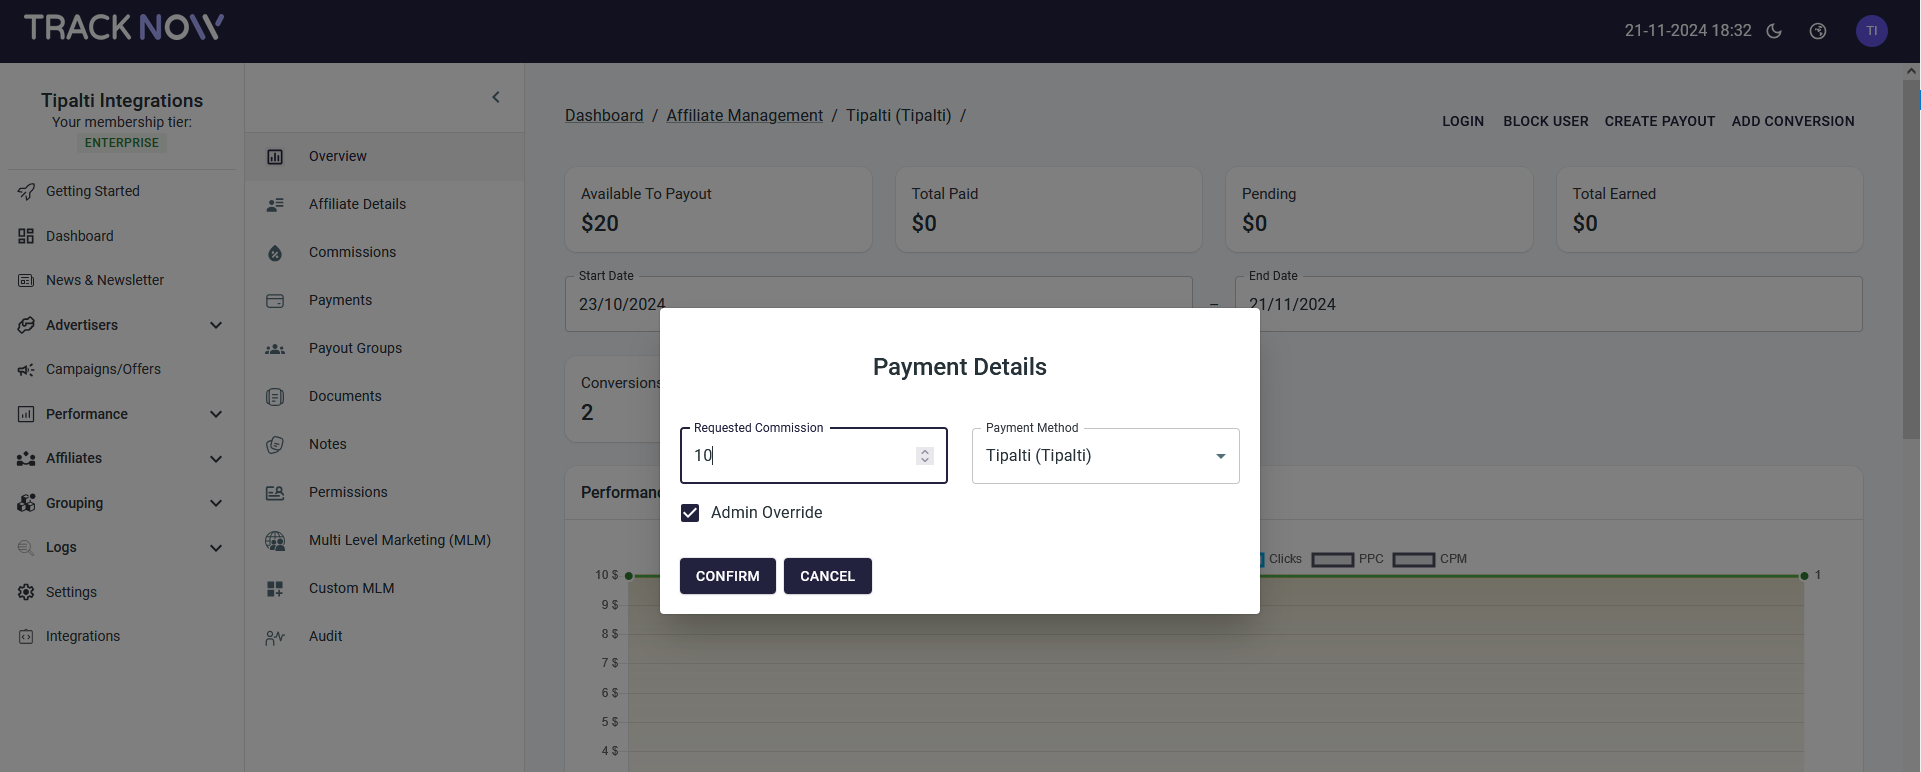
Task: Expand the Performance sidebar section
Action: [x=215, y=414]
